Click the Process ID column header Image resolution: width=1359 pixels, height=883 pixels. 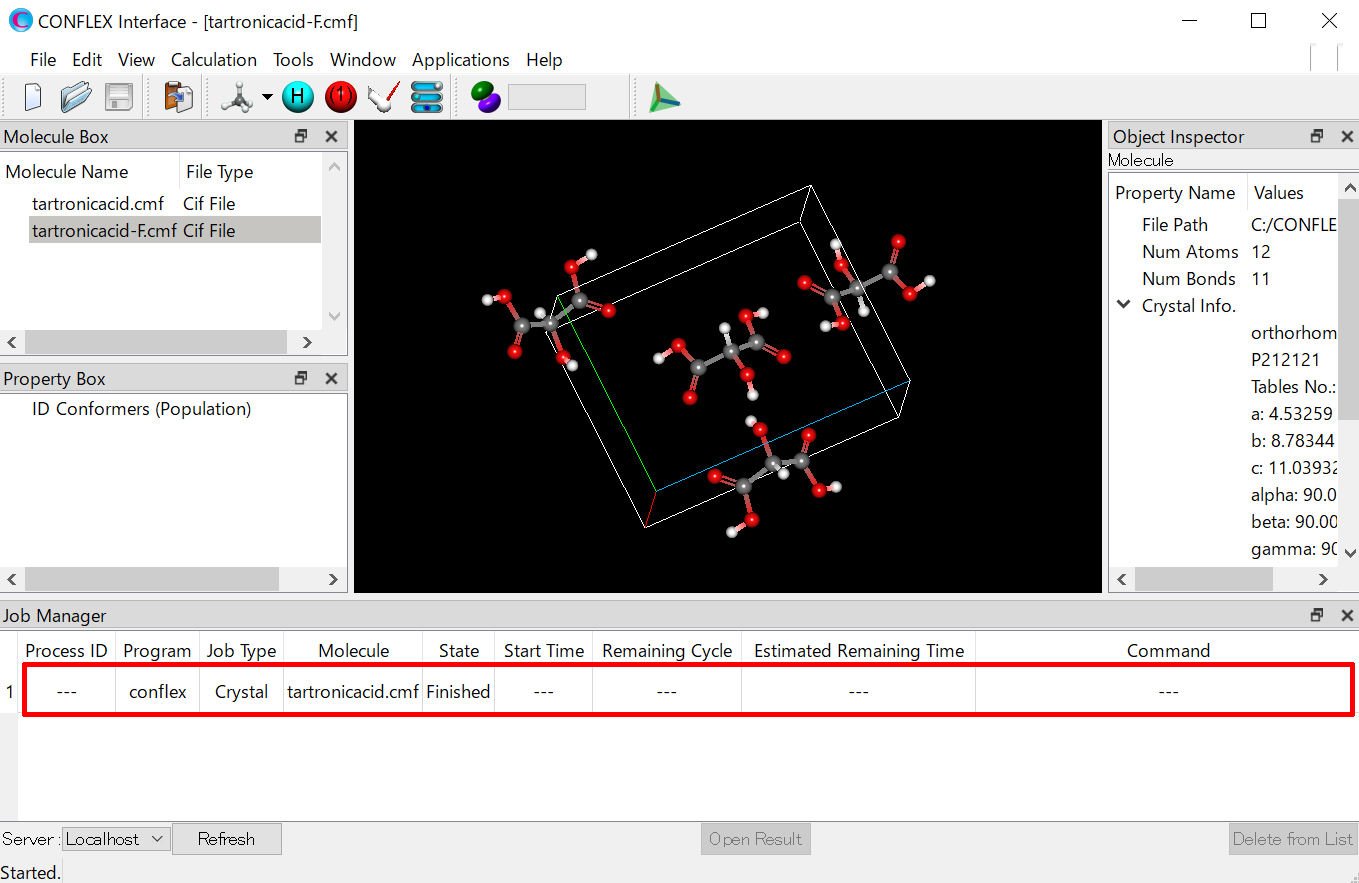pos(66,651)
